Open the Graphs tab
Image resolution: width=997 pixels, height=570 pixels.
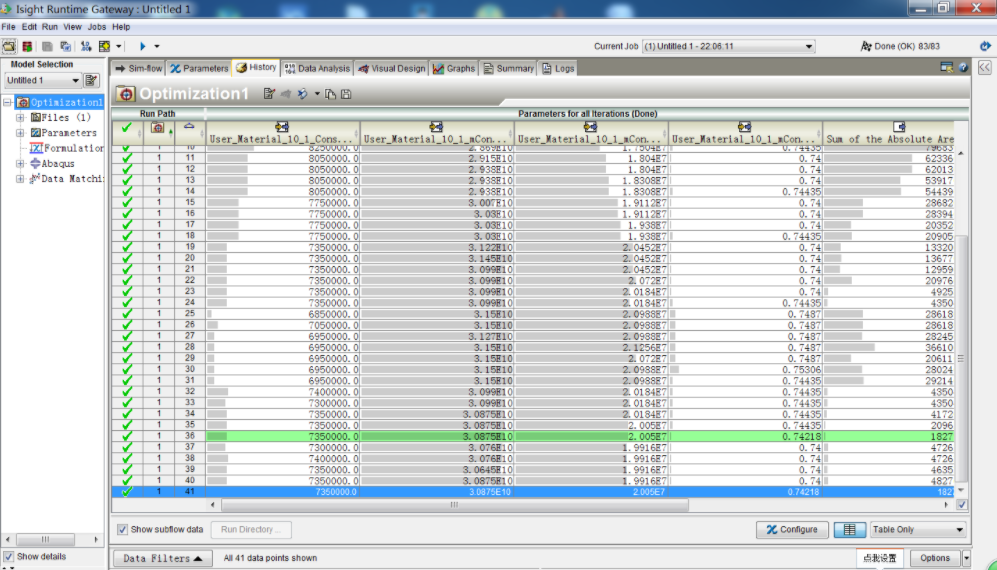(x=454, y=68)
